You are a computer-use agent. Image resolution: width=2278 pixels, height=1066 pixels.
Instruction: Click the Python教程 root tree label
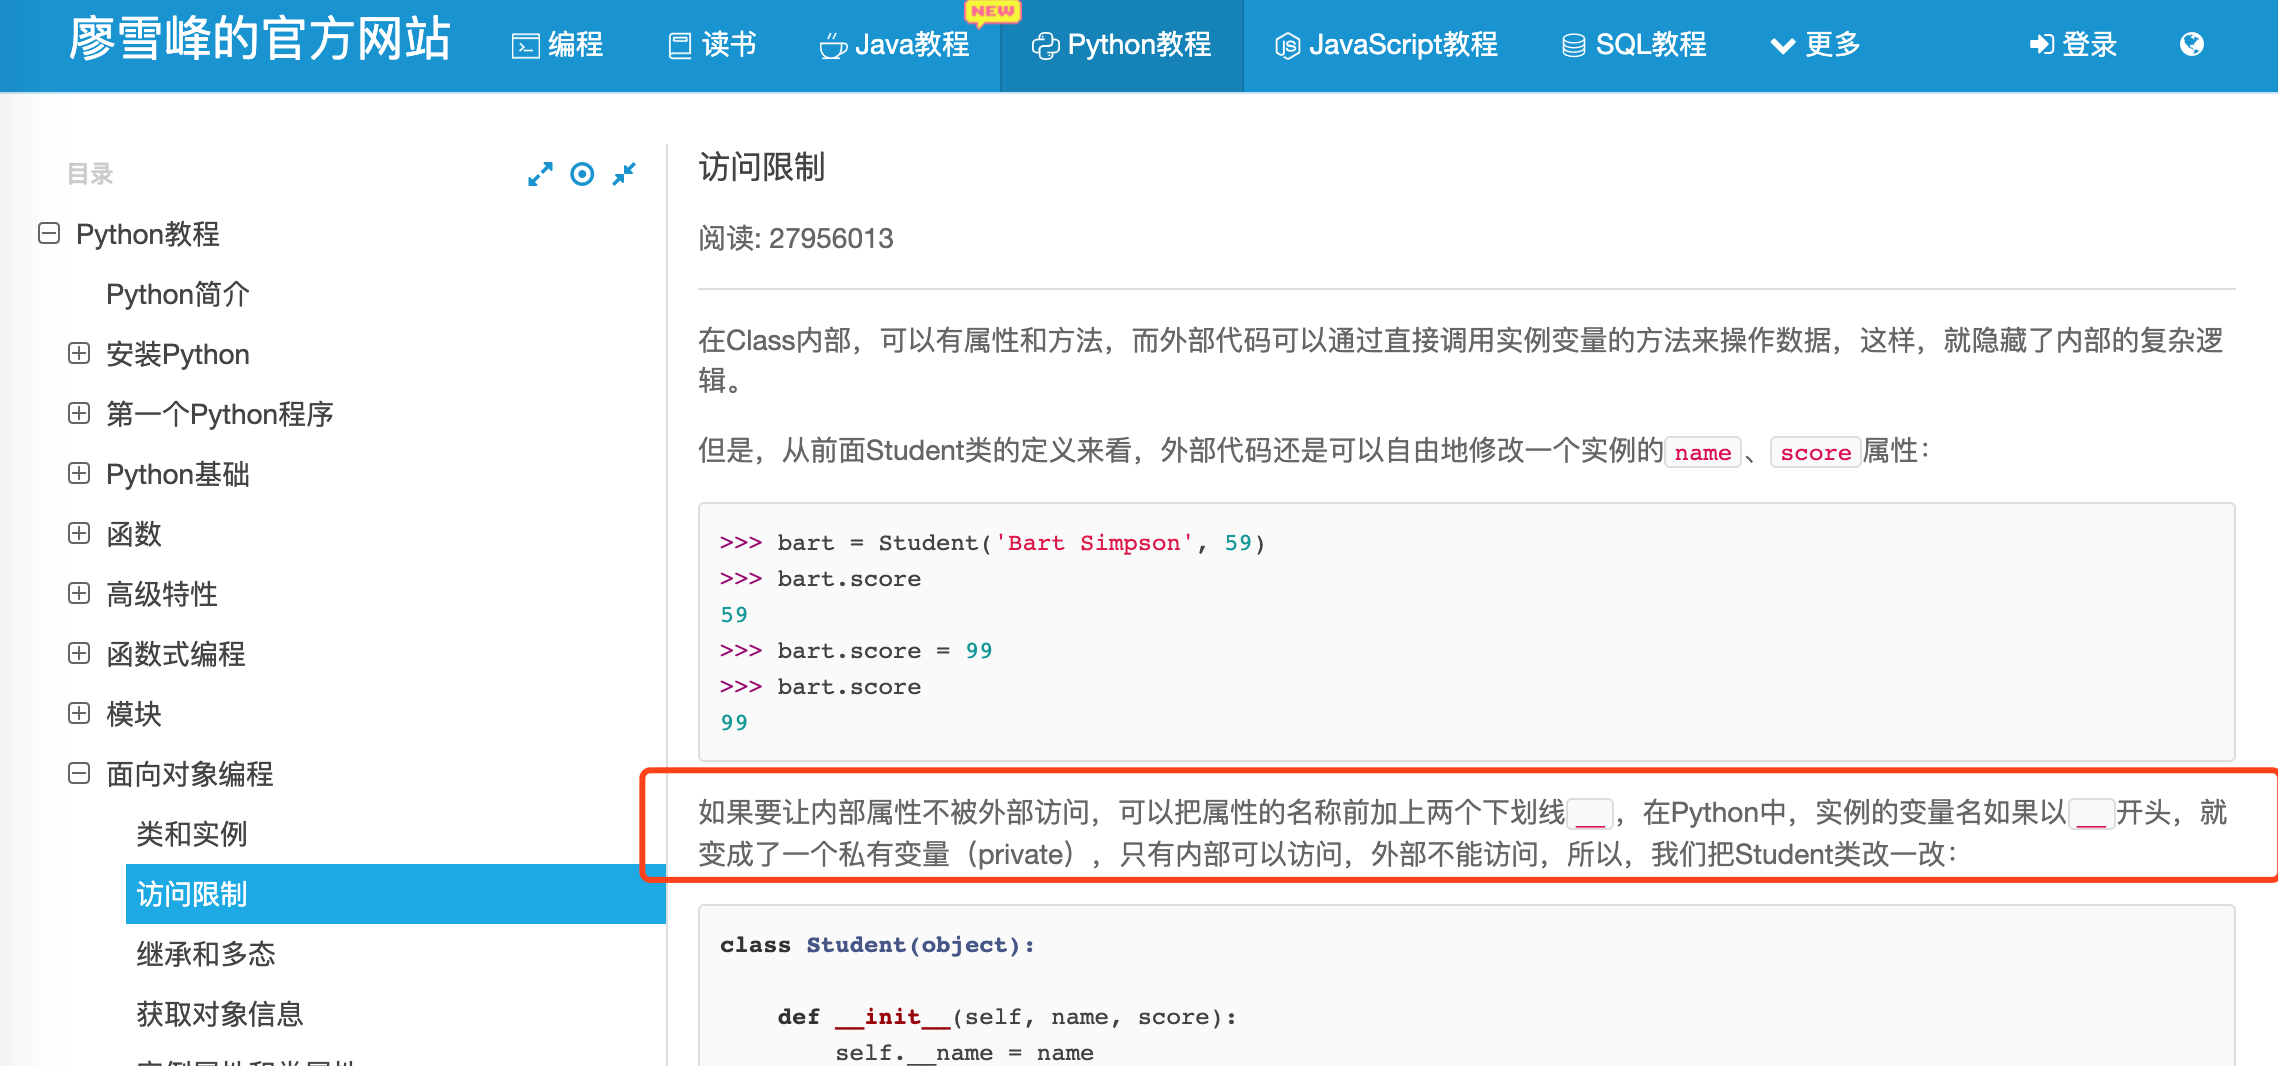tap(148, 234)
